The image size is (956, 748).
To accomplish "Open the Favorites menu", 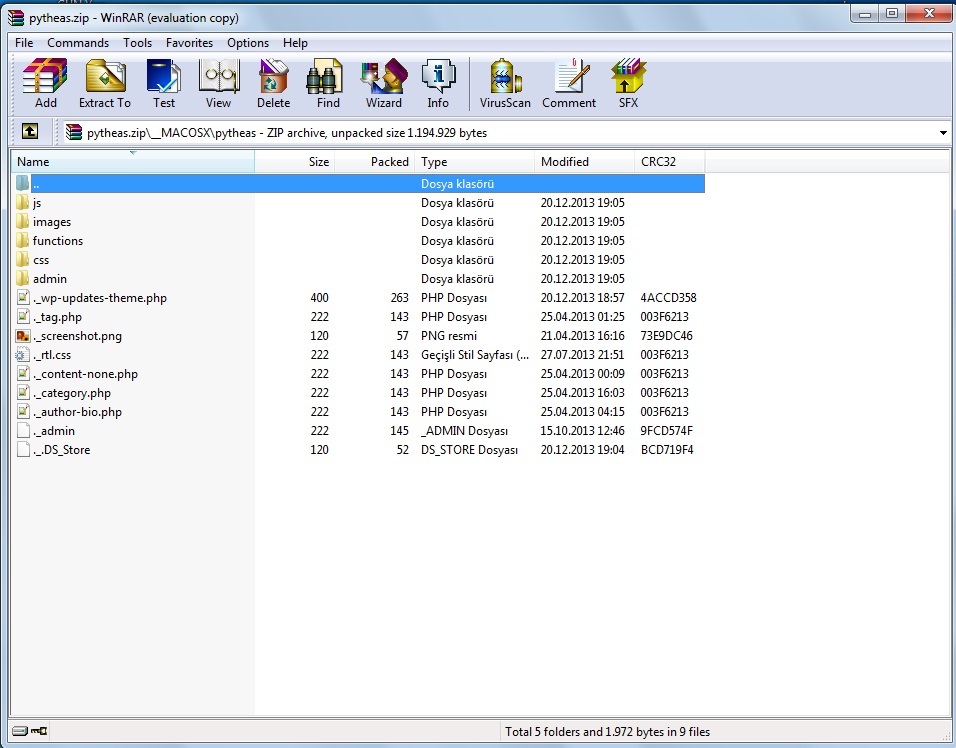I will (x=189, y=43).
